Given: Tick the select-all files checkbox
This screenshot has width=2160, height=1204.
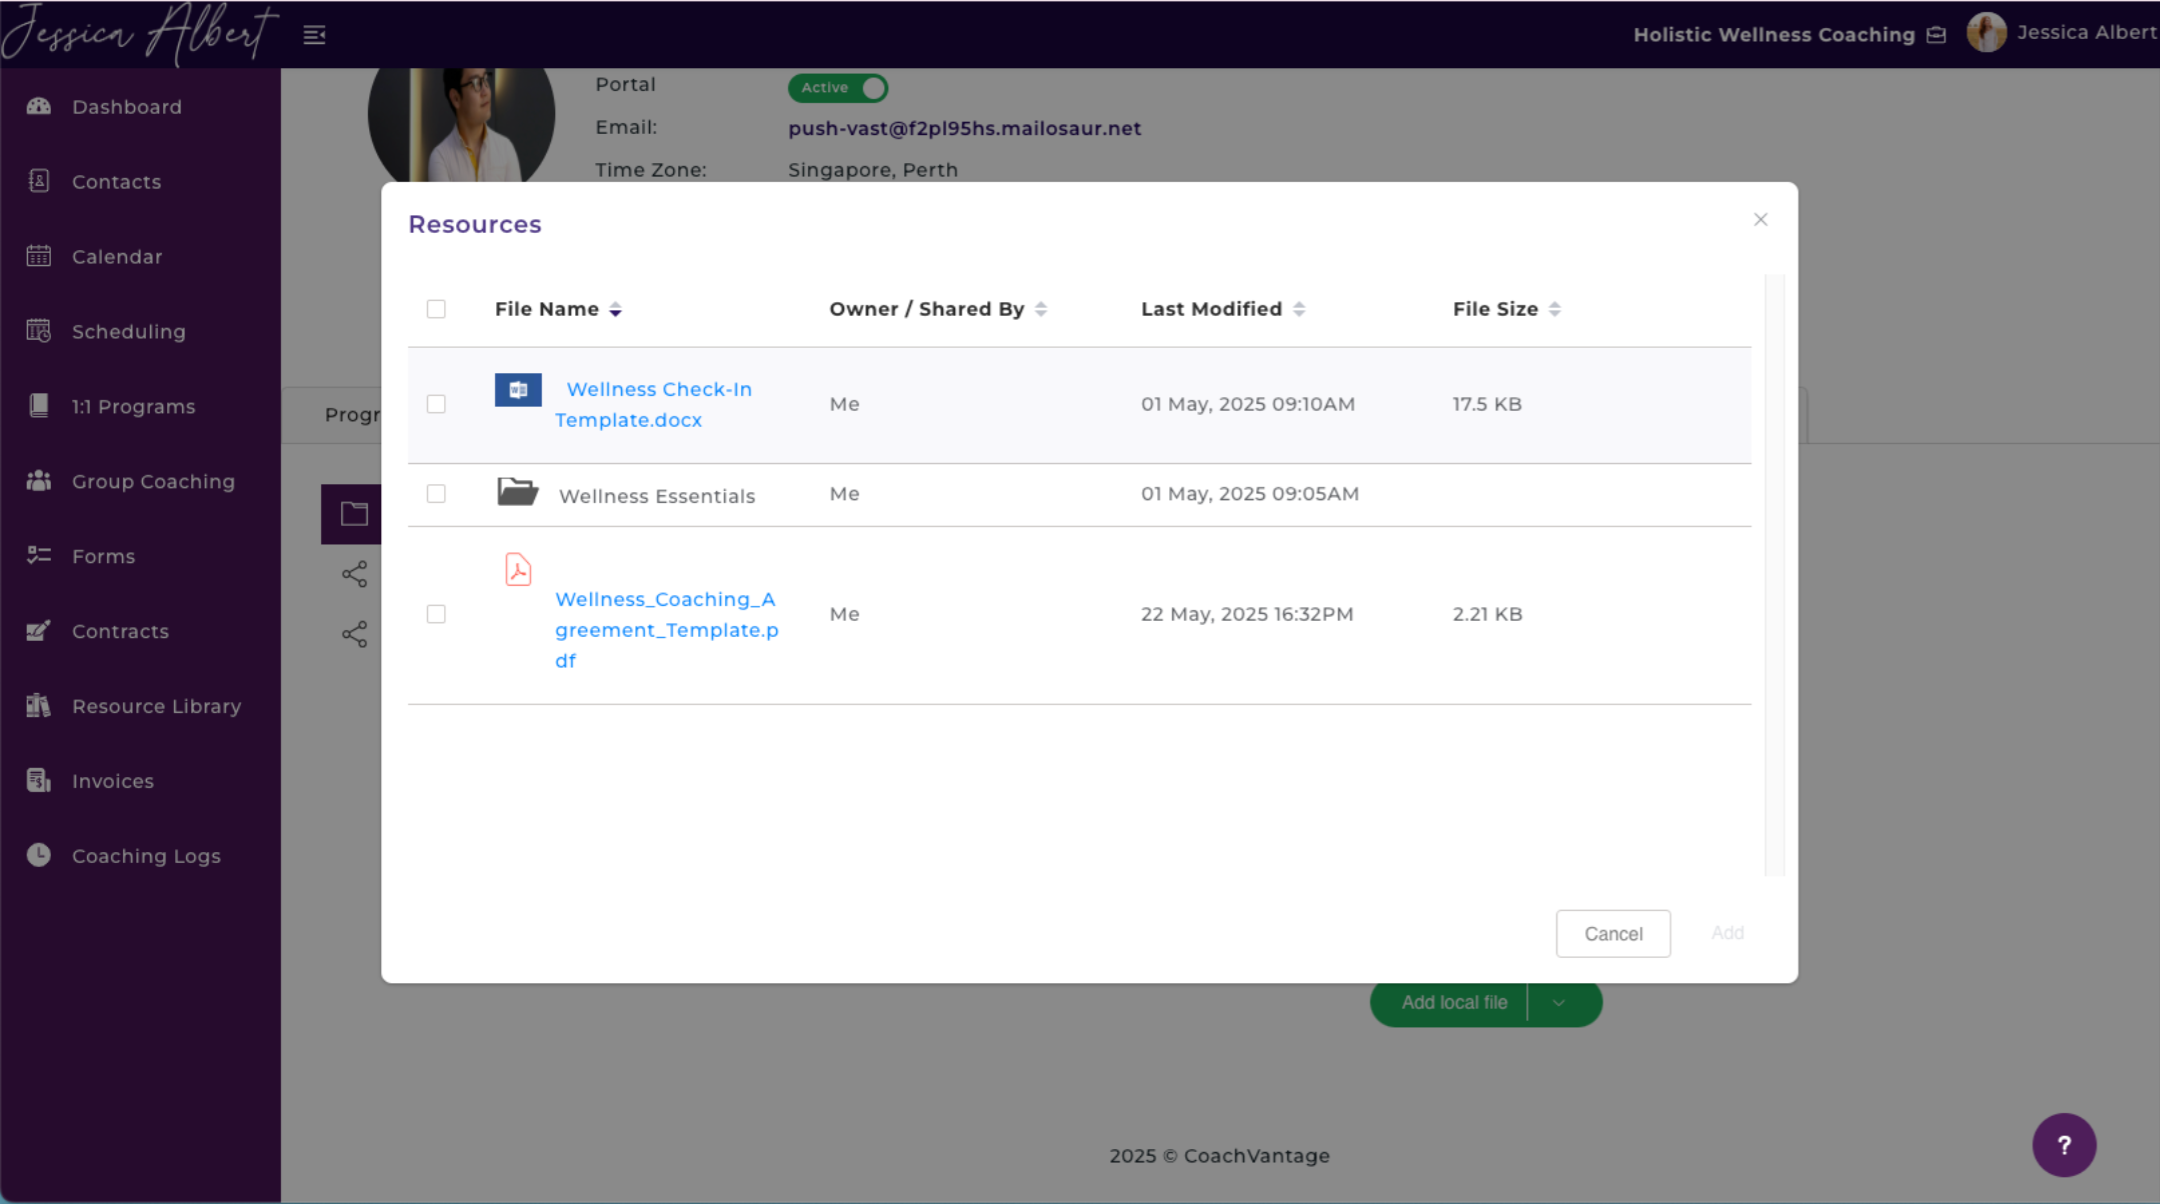Looking at the screenshot, I should pos(436,309).
